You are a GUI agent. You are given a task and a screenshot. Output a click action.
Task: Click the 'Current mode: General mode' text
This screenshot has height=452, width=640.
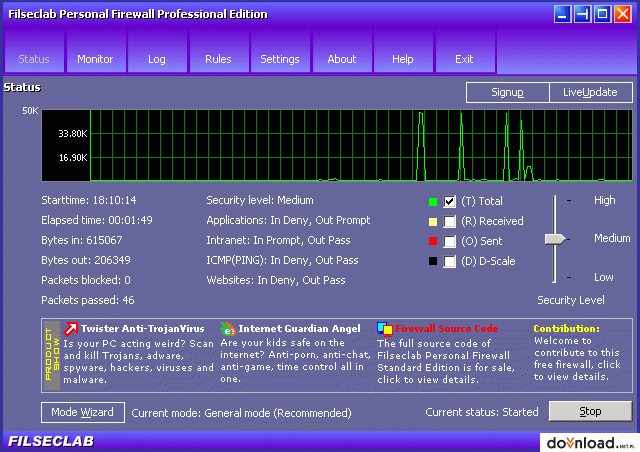coord(241,413)
